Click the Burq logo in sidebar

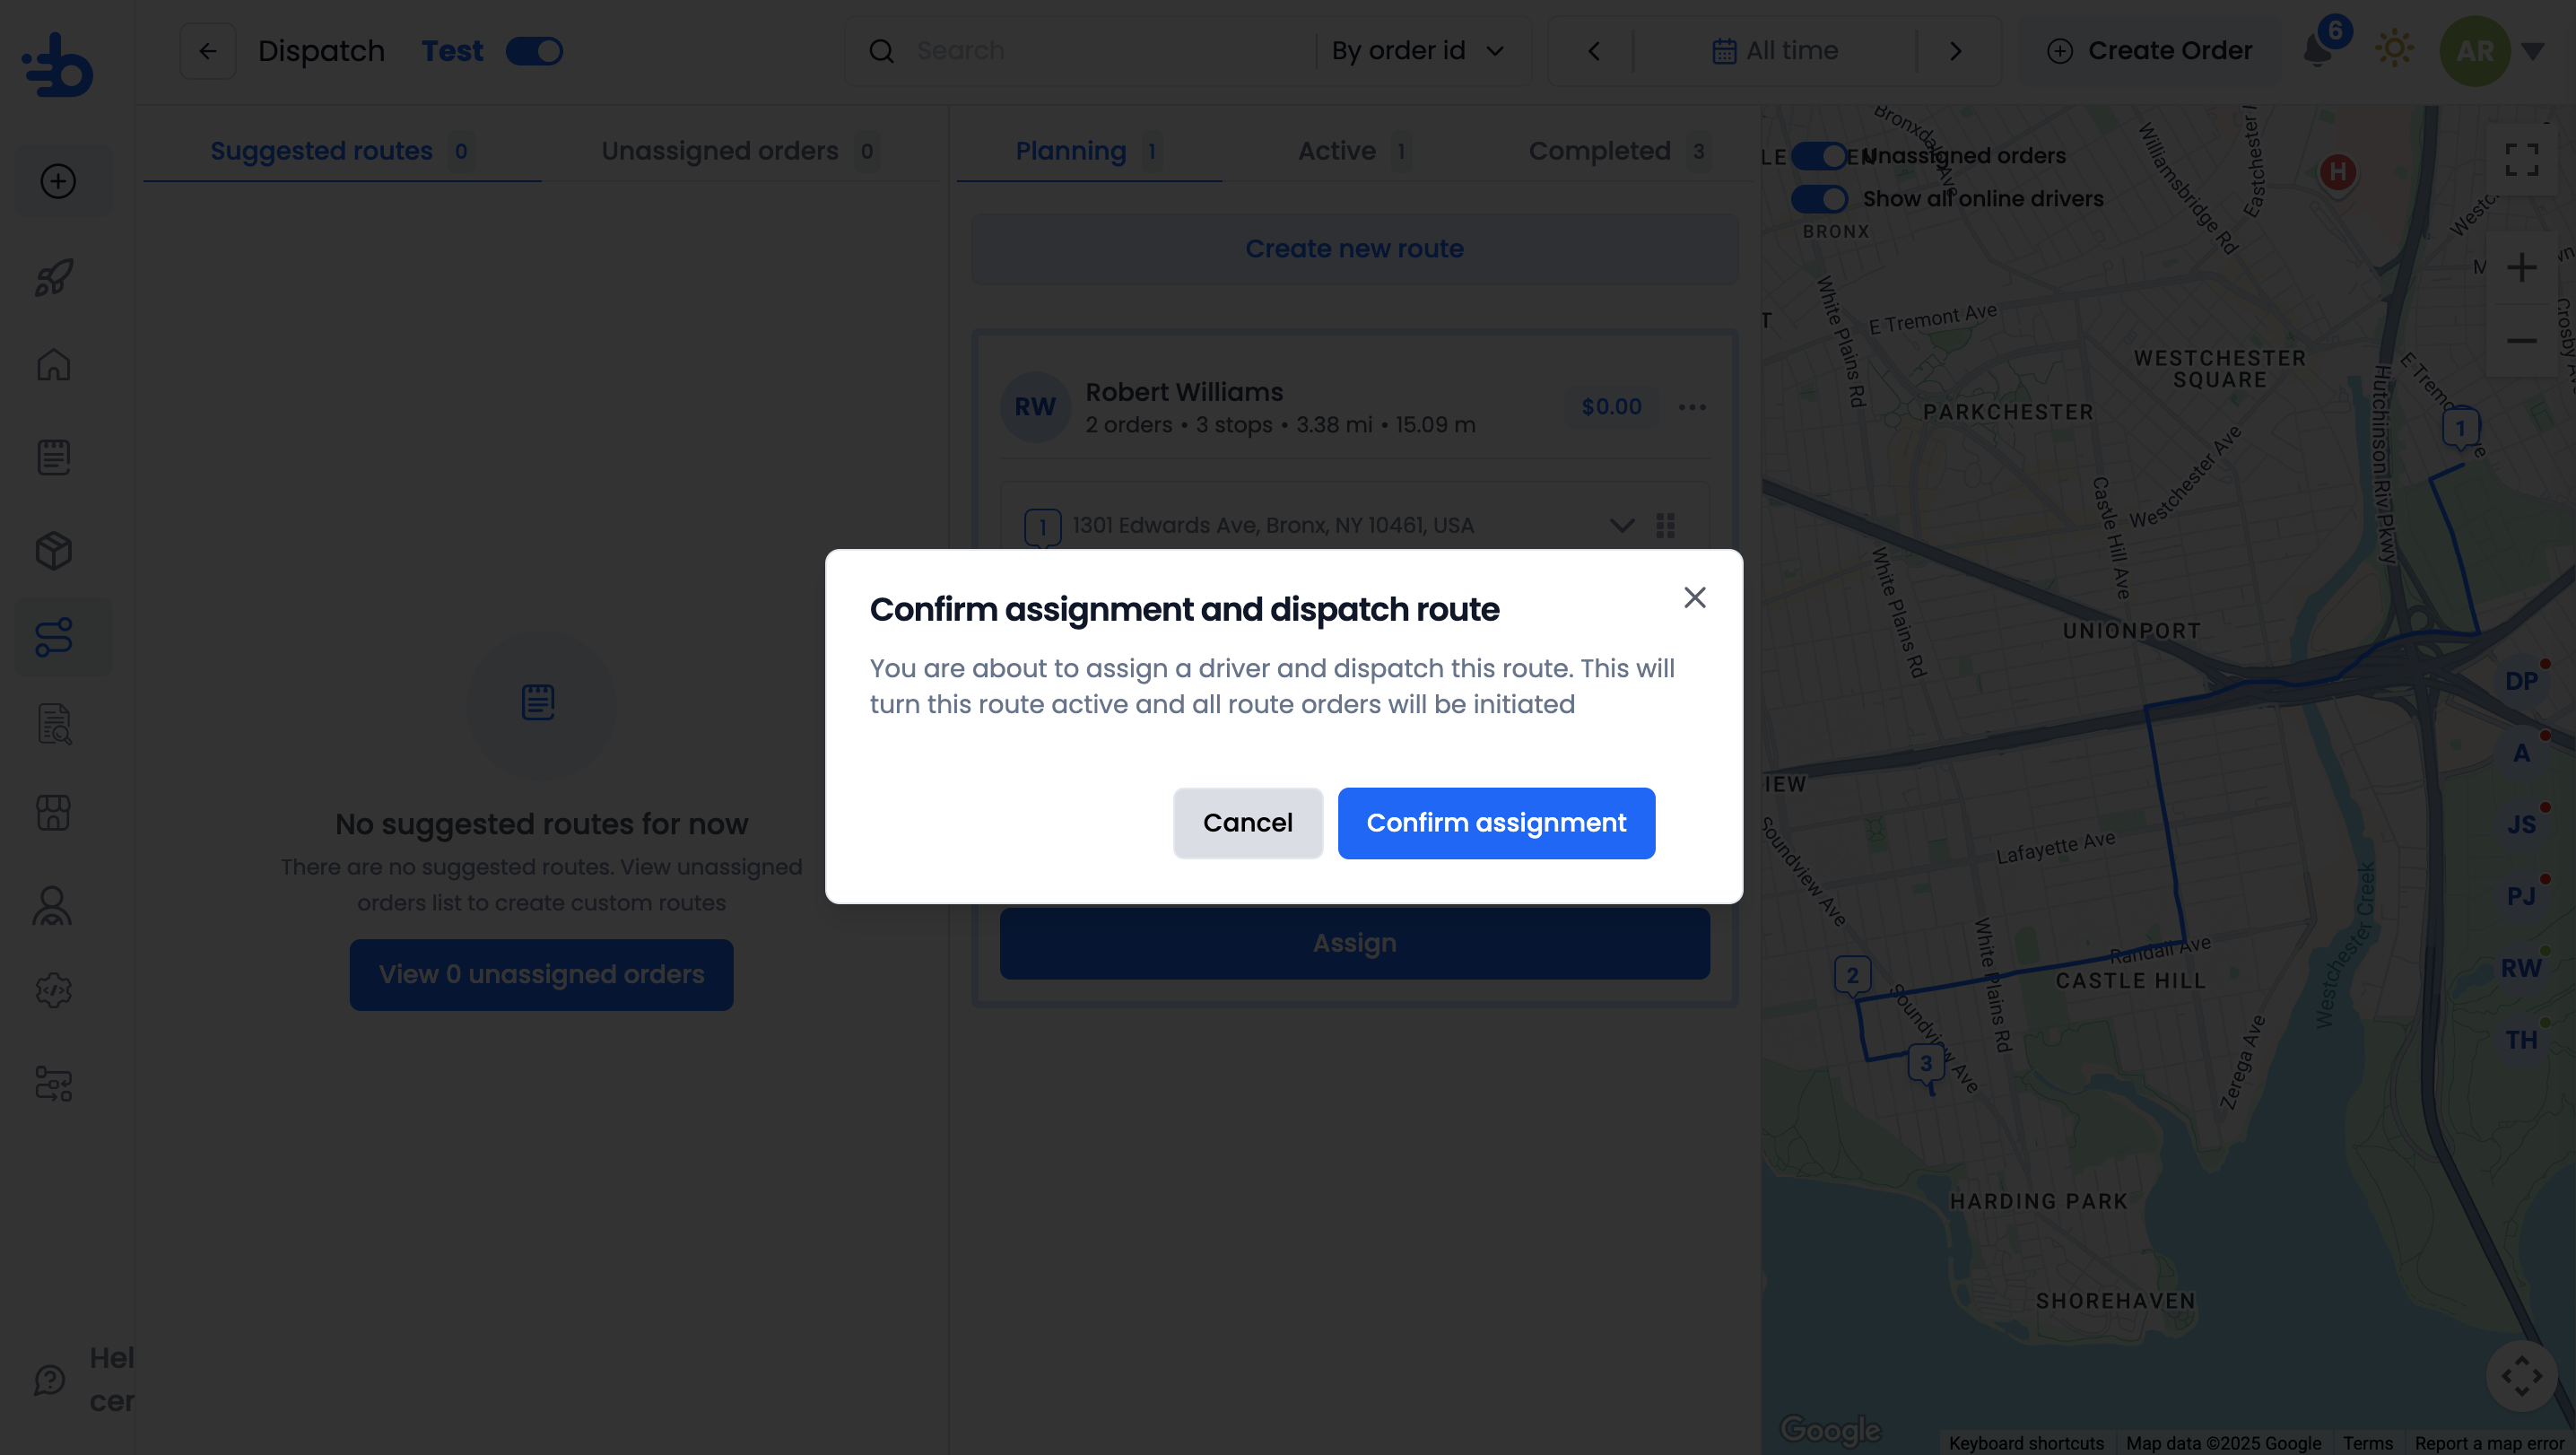tap(57, 65)
